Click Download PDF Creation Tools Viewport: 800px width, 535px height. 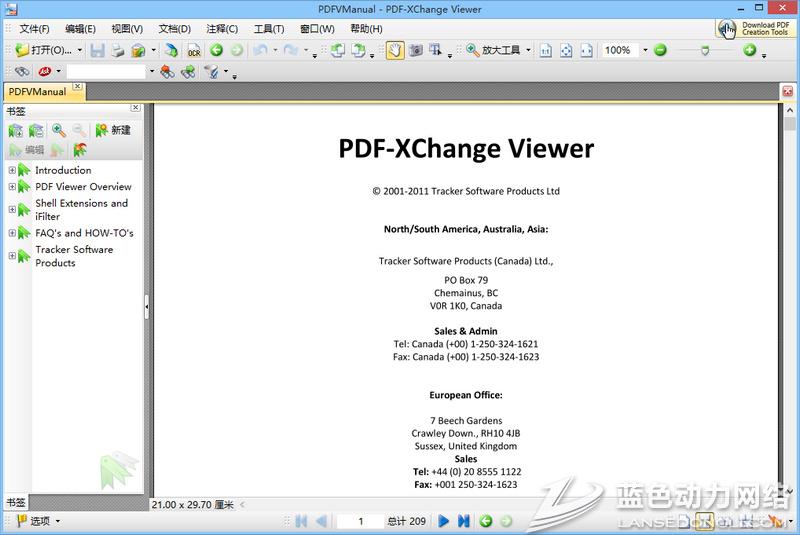point(756,28)
